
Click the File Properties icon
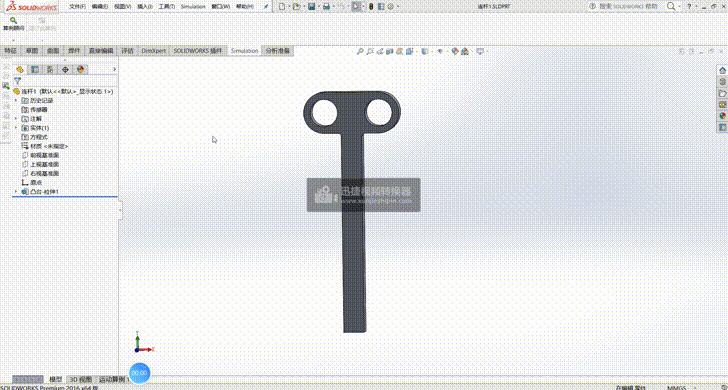coord(381,7)
